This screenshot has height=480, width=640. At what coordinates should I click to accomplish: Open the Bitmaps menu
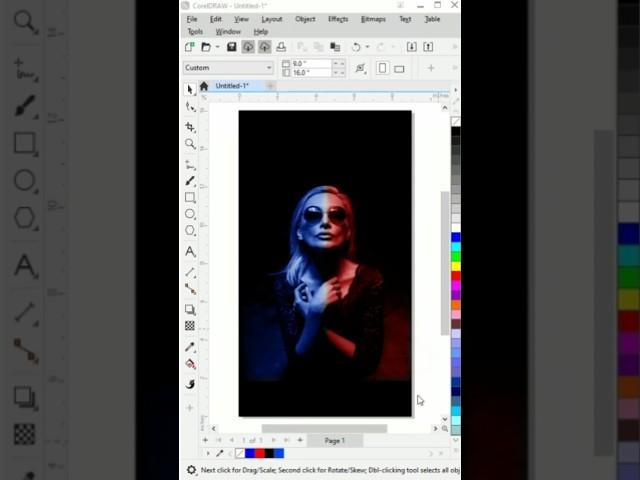[373, 19]
